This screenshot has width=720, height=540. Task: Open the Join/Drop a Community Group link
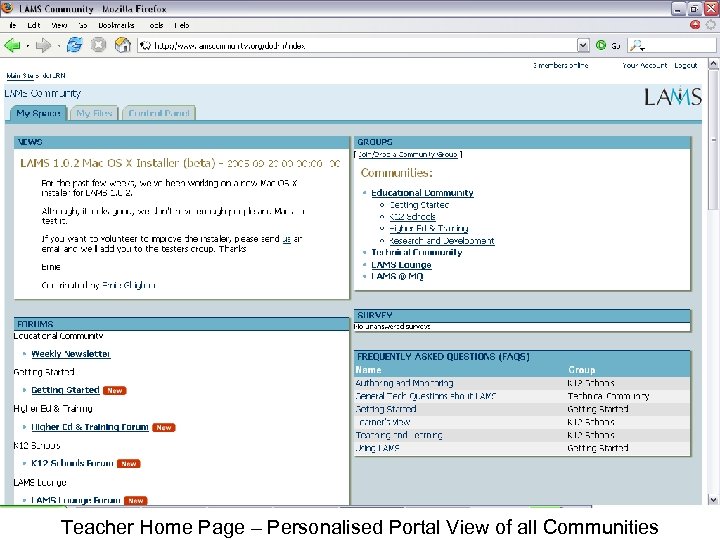click(408, 154)
